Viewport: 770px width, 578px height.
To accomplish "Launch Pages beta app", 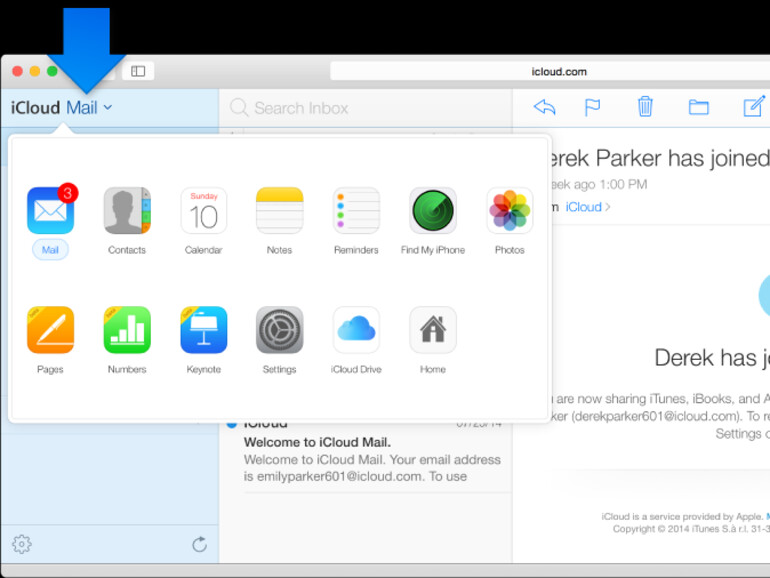I will pyautogui.click(x=50, y=330).
